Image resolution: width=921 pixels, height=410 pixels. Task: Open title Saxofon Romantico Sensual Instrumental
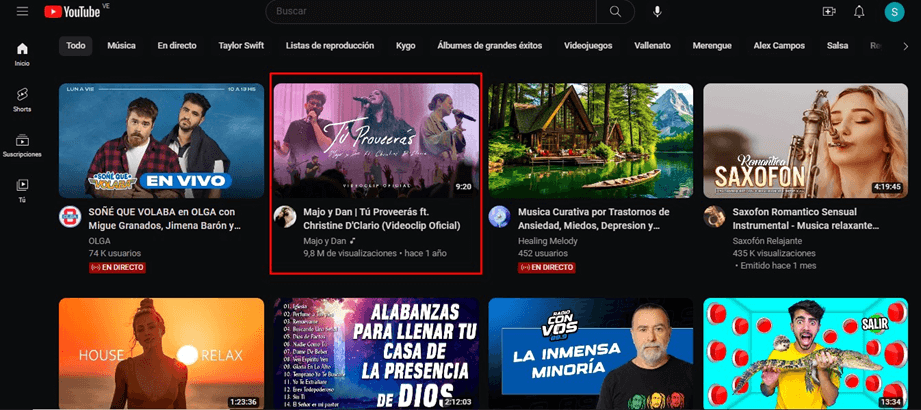806,219
